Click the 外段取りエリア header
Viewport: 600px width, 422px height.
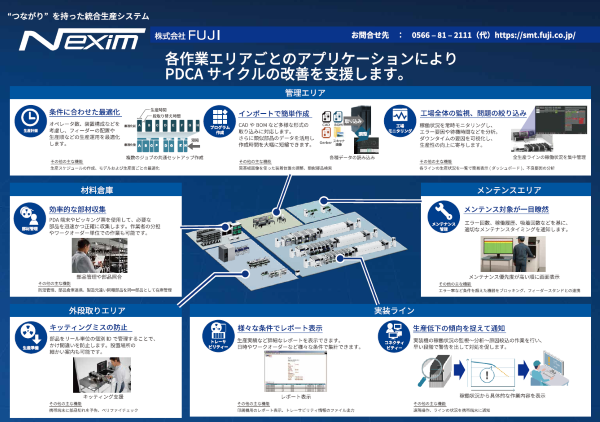(93, 311)
